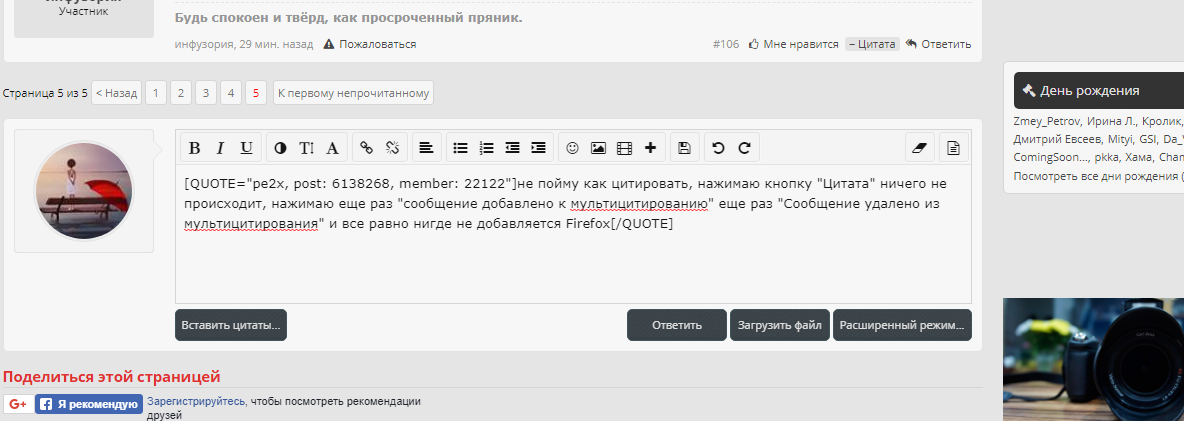
Task: Open the font size dropdown
Action: click(x=306, y=148)
